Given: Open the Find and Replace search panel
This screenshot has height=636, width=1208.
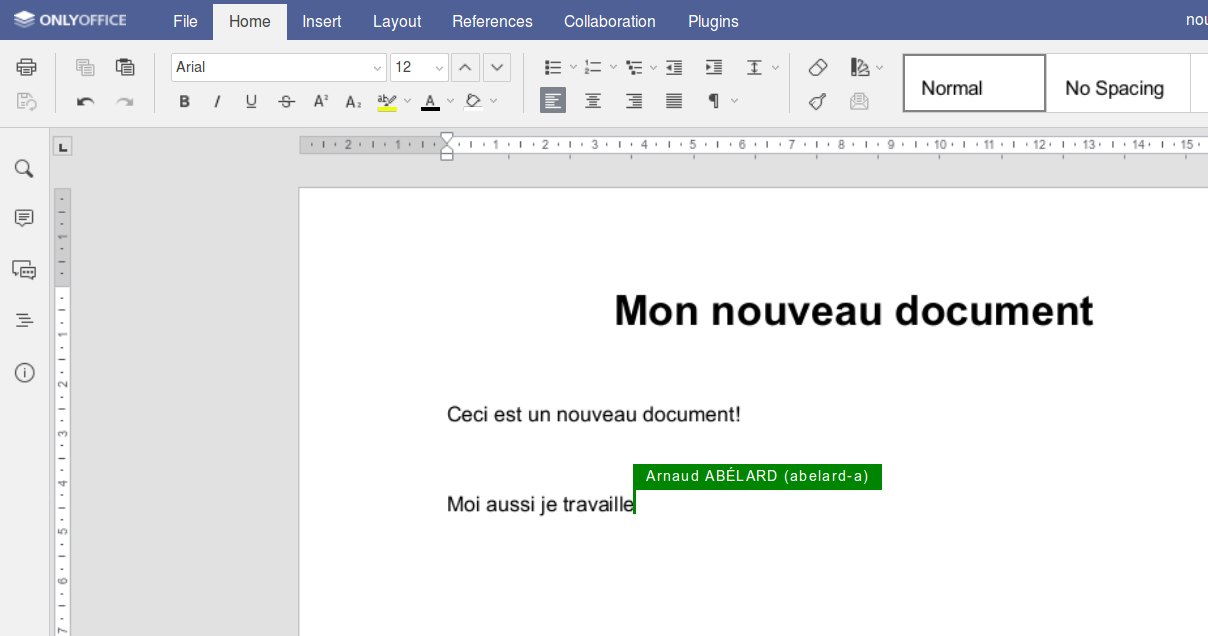Looking at the screenshot, I should click(24, 168).
